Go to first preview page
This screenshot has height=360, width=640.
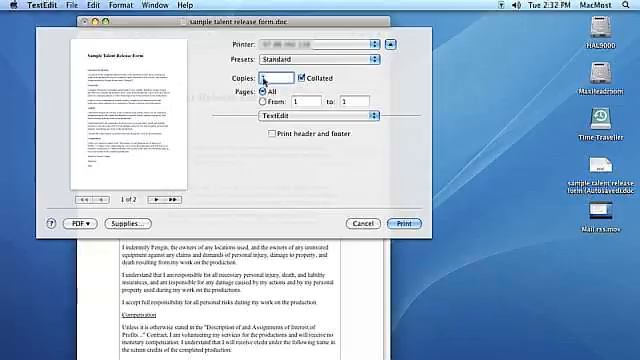84,200
